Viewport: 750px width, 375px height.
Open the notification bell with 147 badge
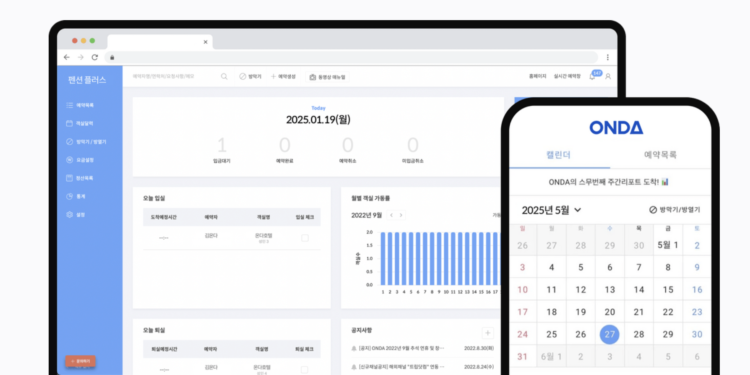point(592,76)
